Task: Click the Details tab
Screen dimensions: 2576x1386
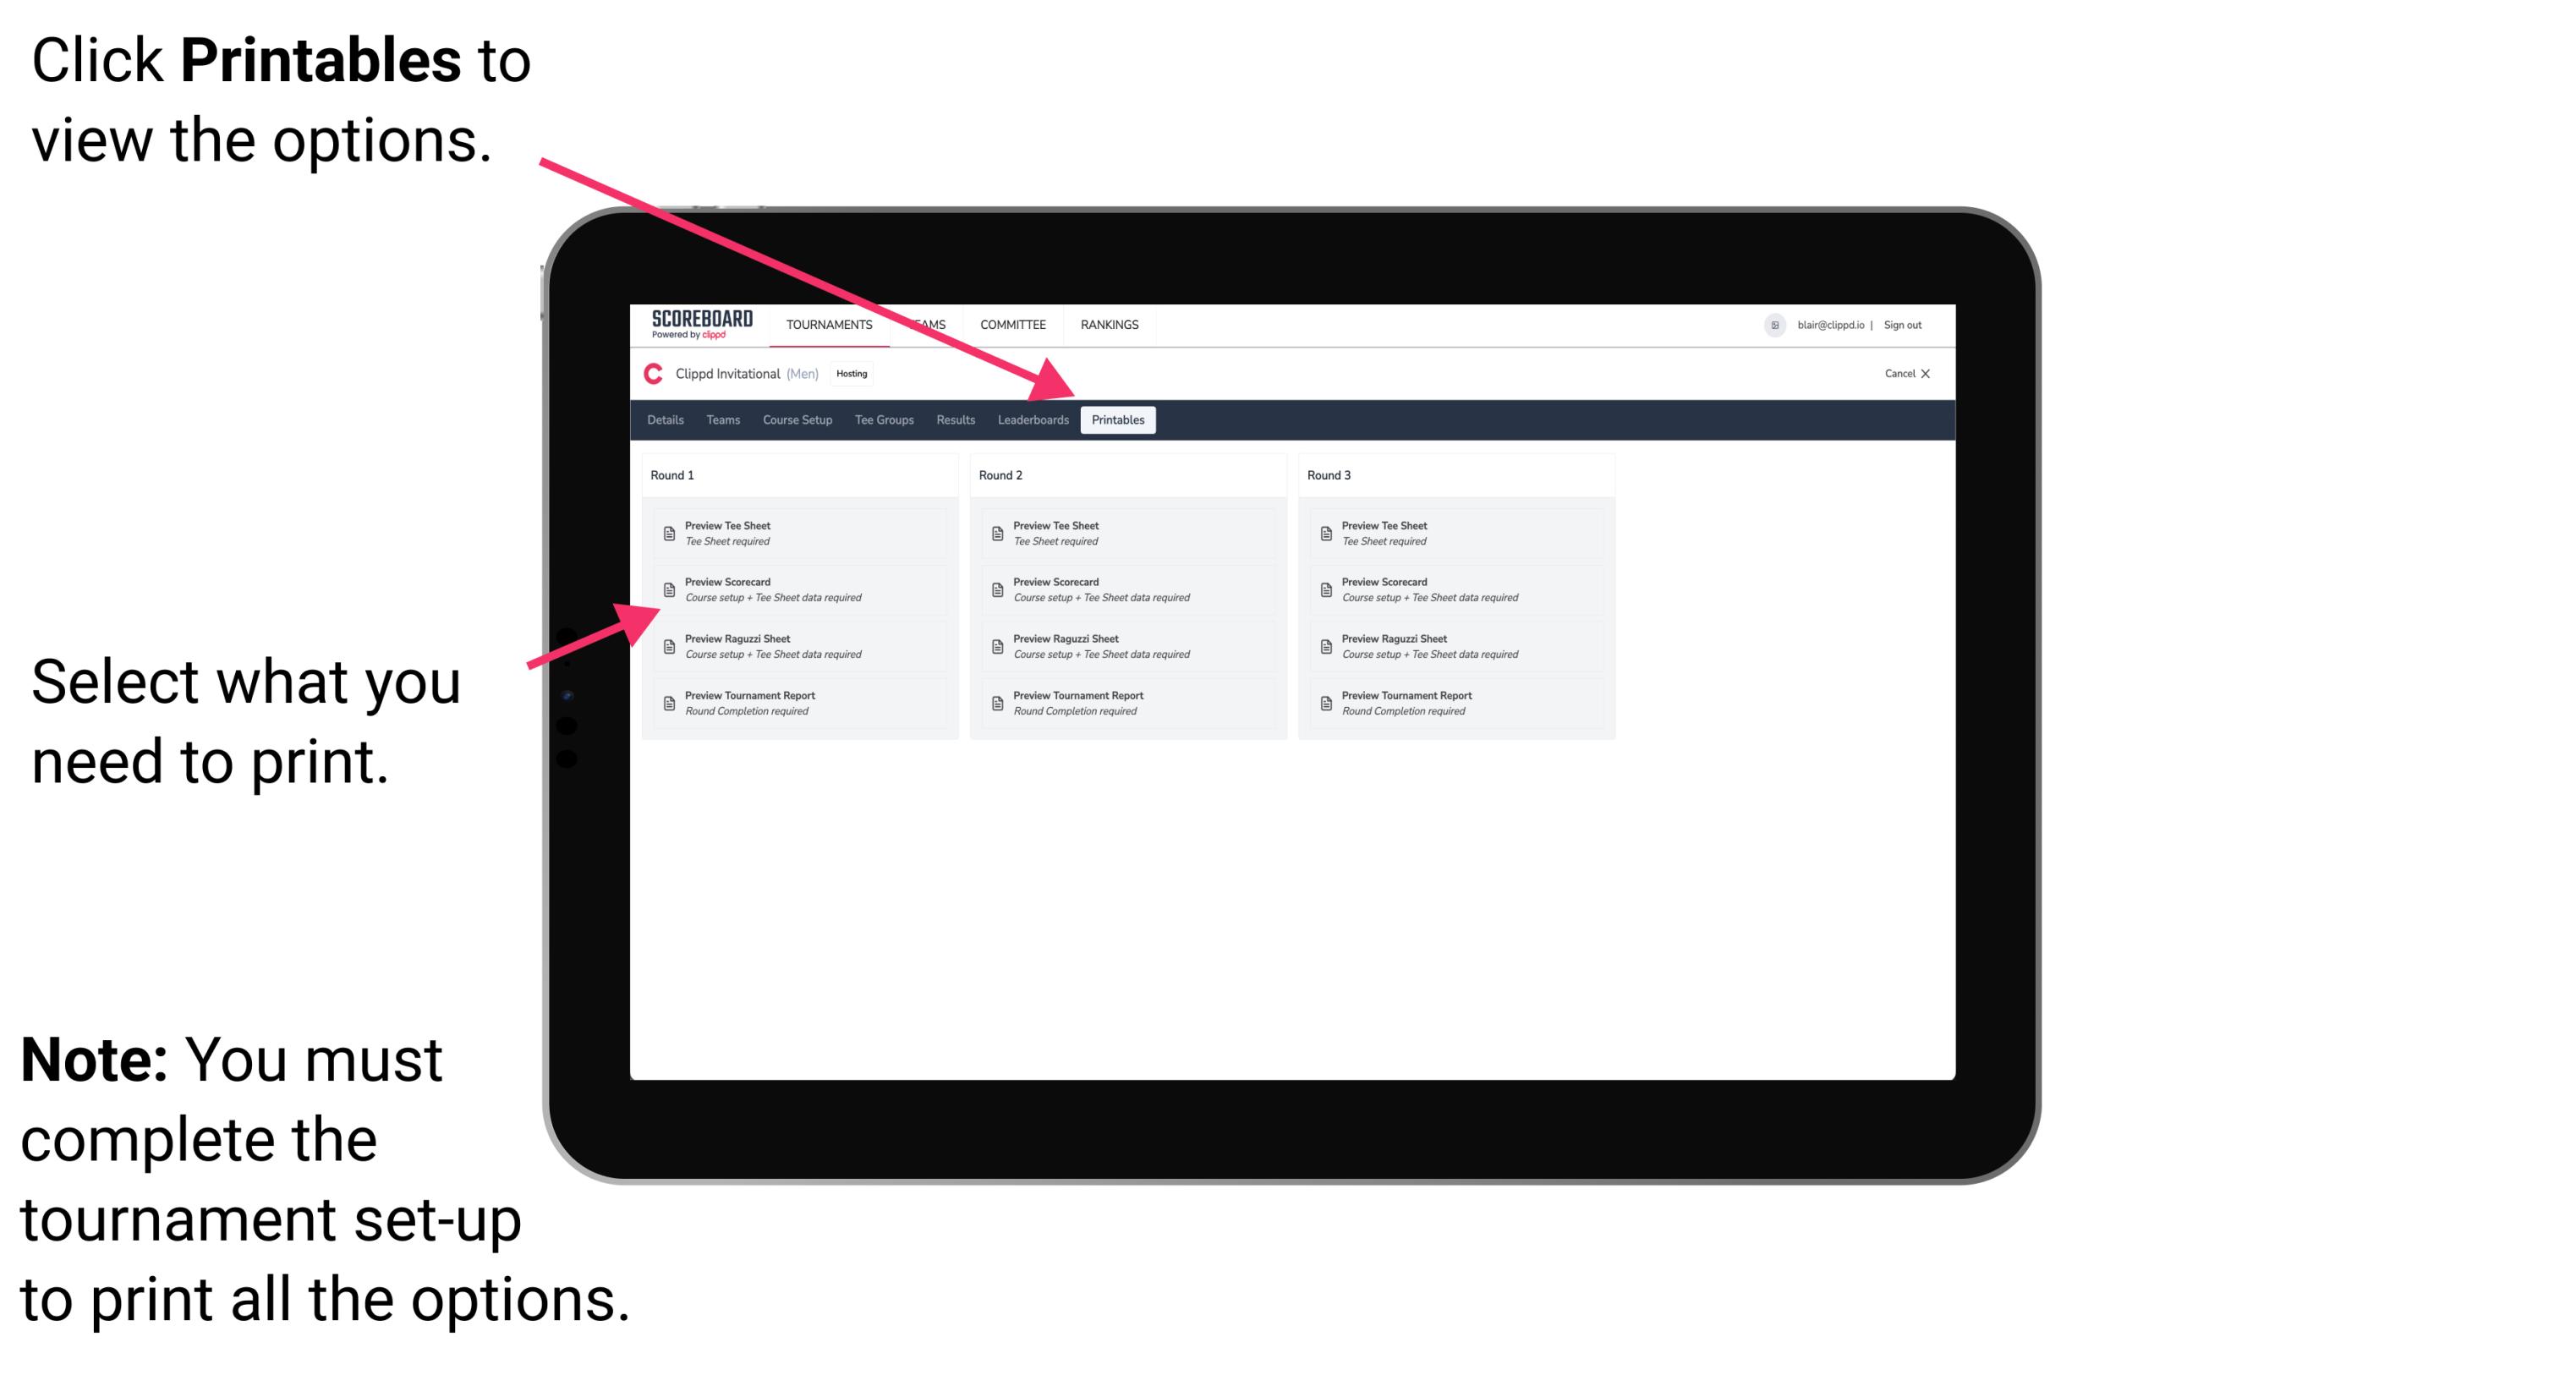Action: click(667, 420)
